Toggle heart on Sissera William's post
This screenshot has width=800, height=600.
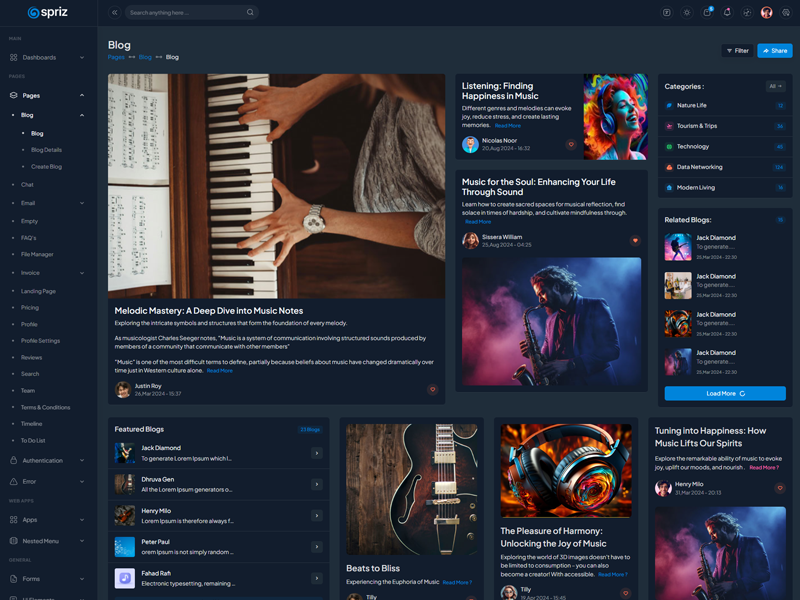coord(634,241)
